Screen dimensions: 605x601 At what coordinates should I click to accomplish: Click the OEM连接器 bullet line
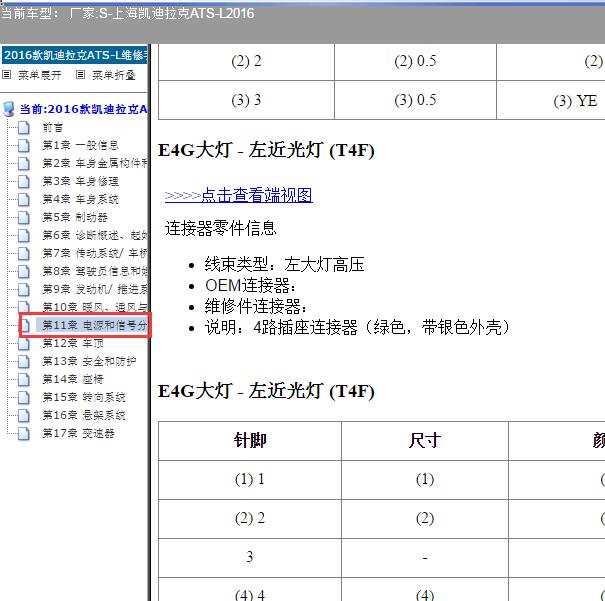click(x=250, y=286)
